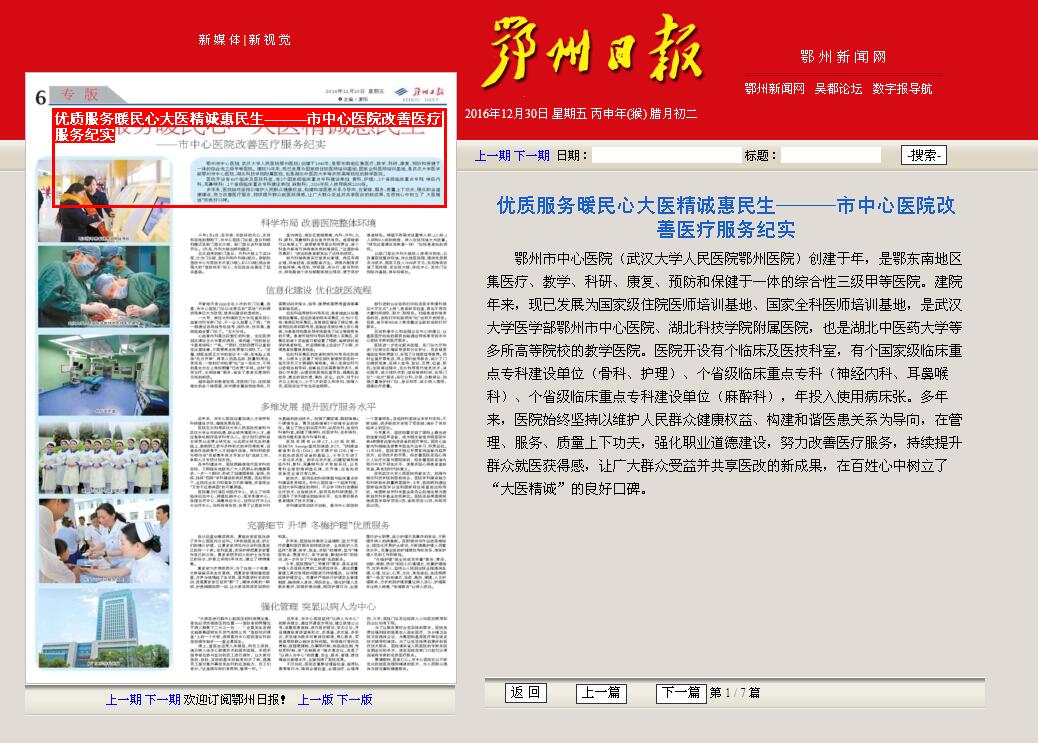This screenshot has height=743, width=1038.
Task: Click the surgeons operating photo on the page
Action: [x=104, y=286]
